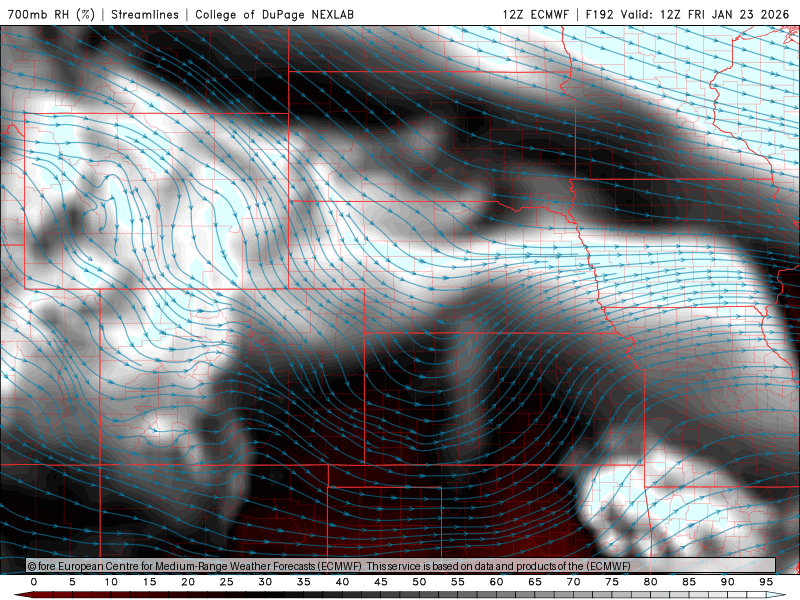Click the "50" label on RH scale
The width and height of the screenshot is (800, 600).
click(x=419, y=582)
